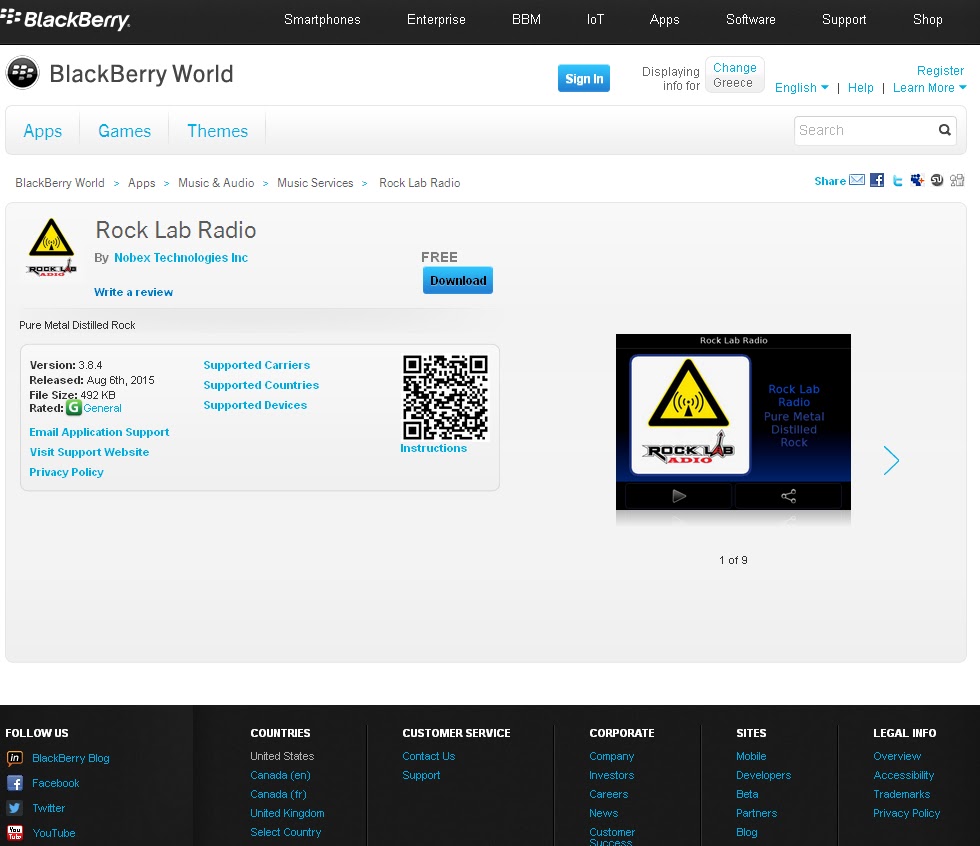Go to Music Services breadcrumb

point(315,182)
